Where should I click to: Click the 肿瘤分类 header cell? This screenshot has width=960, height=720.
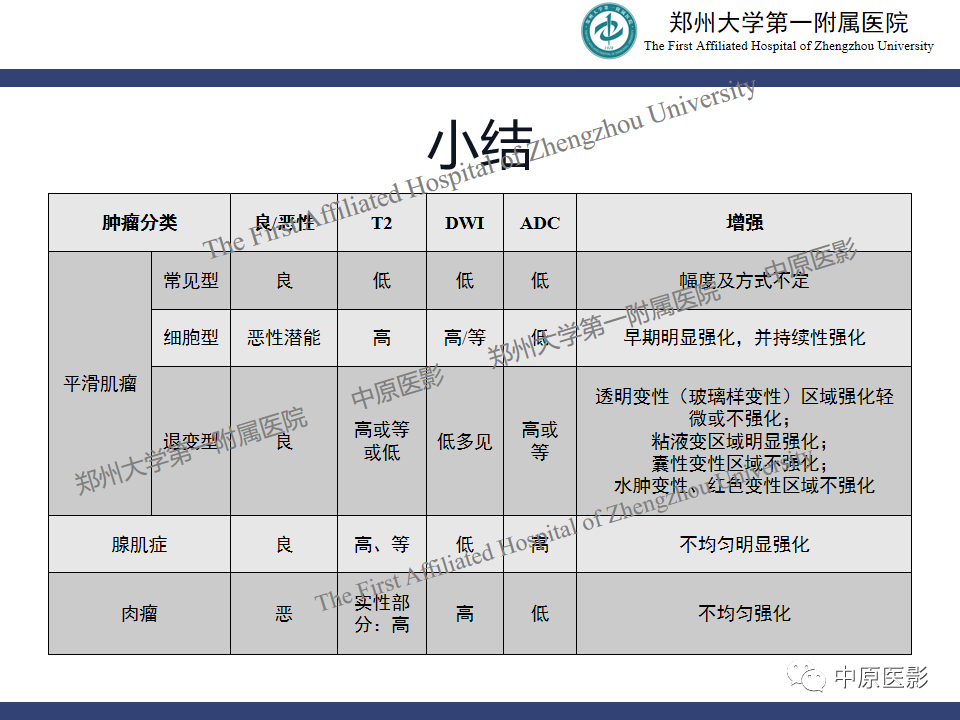140,223
